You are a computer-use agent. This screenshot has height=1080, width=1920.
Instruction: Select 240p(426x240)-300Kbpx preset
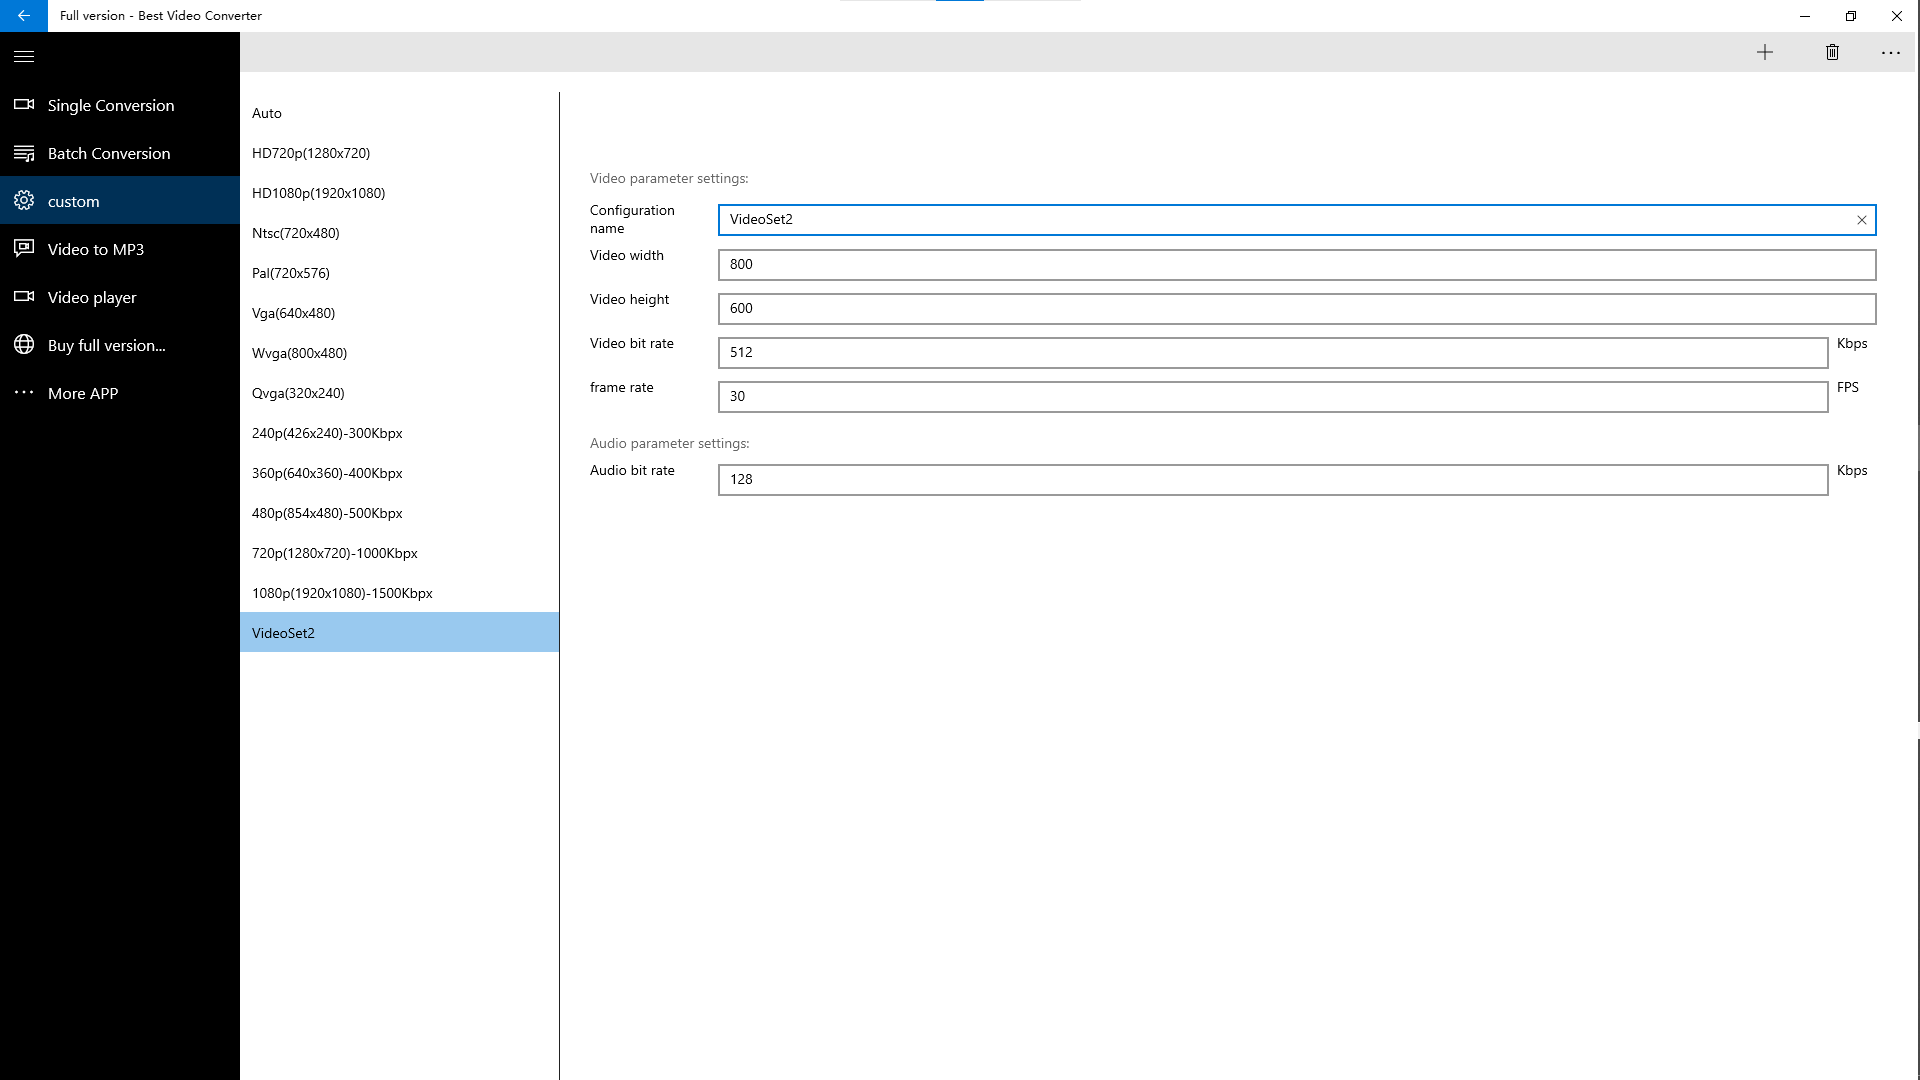click(x=399, y=433)
